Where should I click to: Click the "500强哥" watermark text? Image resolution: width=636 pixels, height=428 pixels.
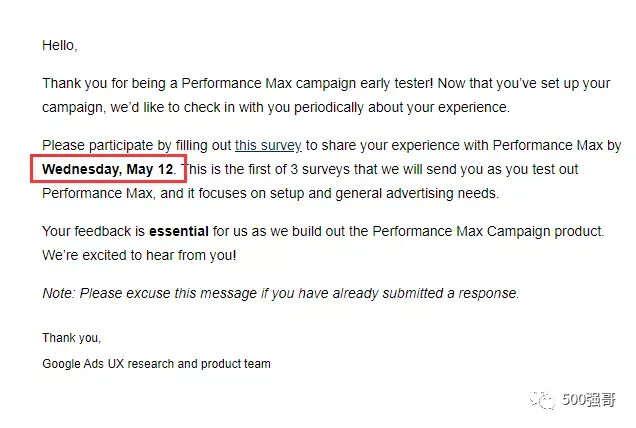point(588,400)
